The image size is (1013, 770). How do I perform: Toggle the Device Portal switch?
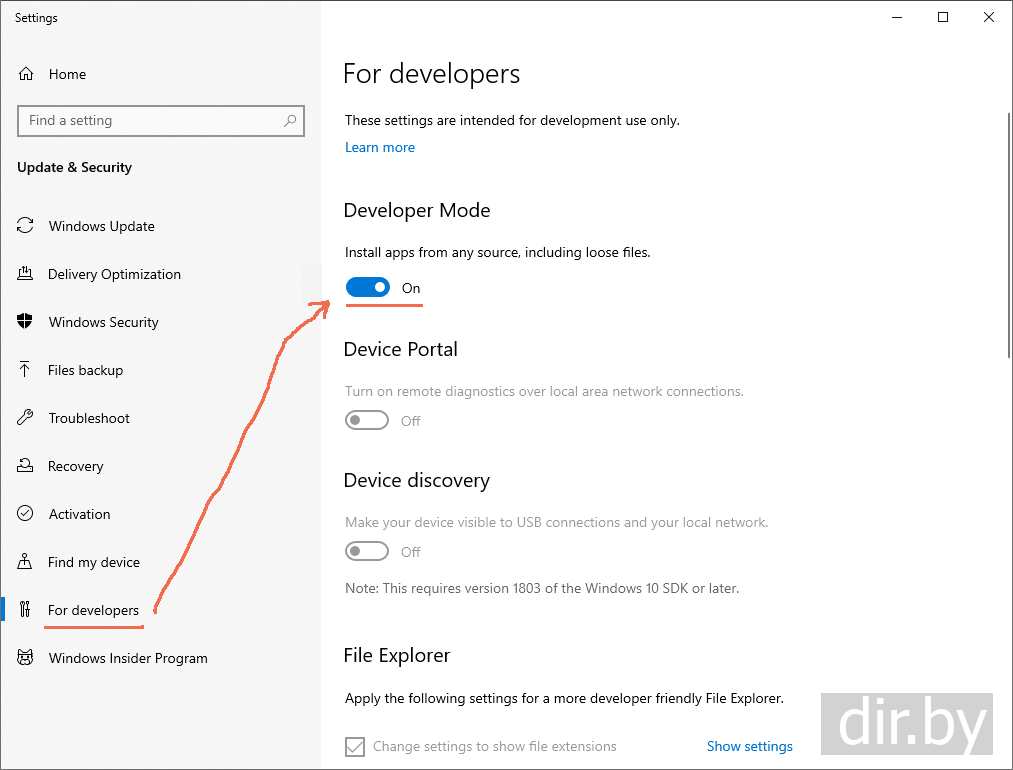coord(367,421)
